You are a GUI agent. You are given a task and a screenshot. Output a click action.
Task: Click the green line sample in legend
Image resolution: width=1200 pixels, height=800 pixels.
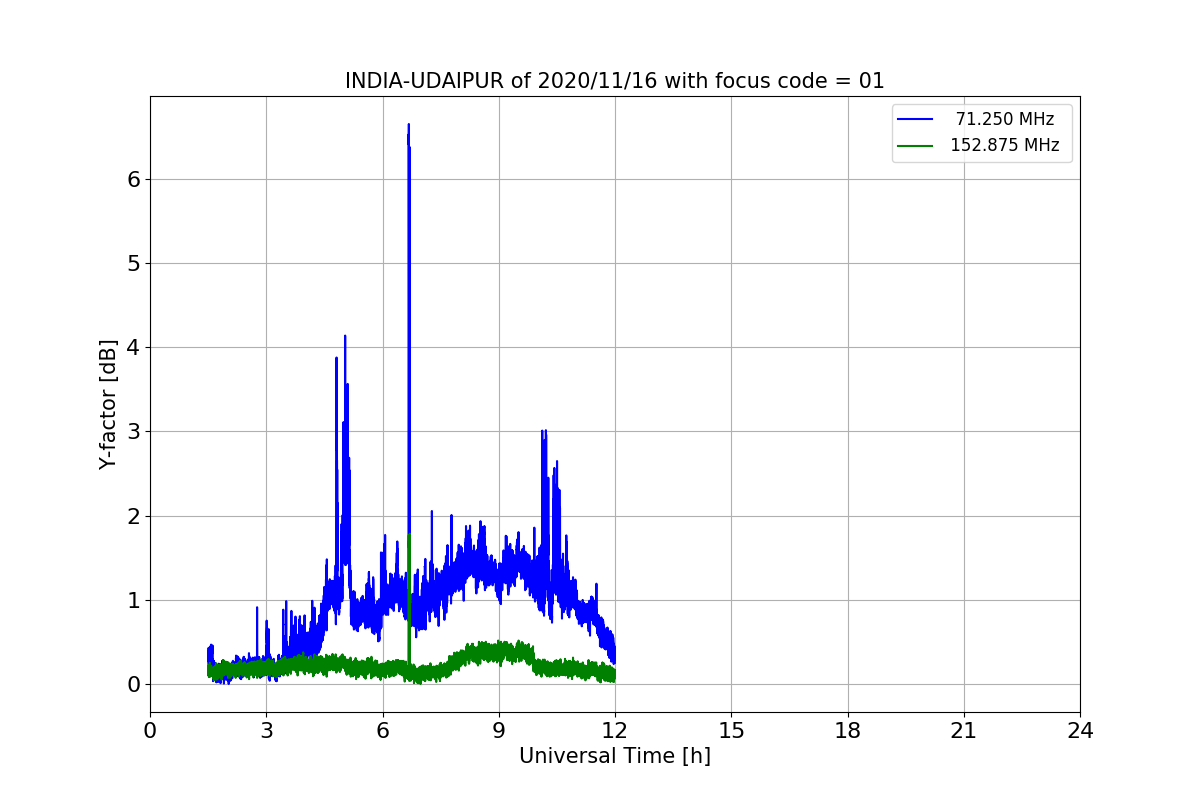pos(915,146)
